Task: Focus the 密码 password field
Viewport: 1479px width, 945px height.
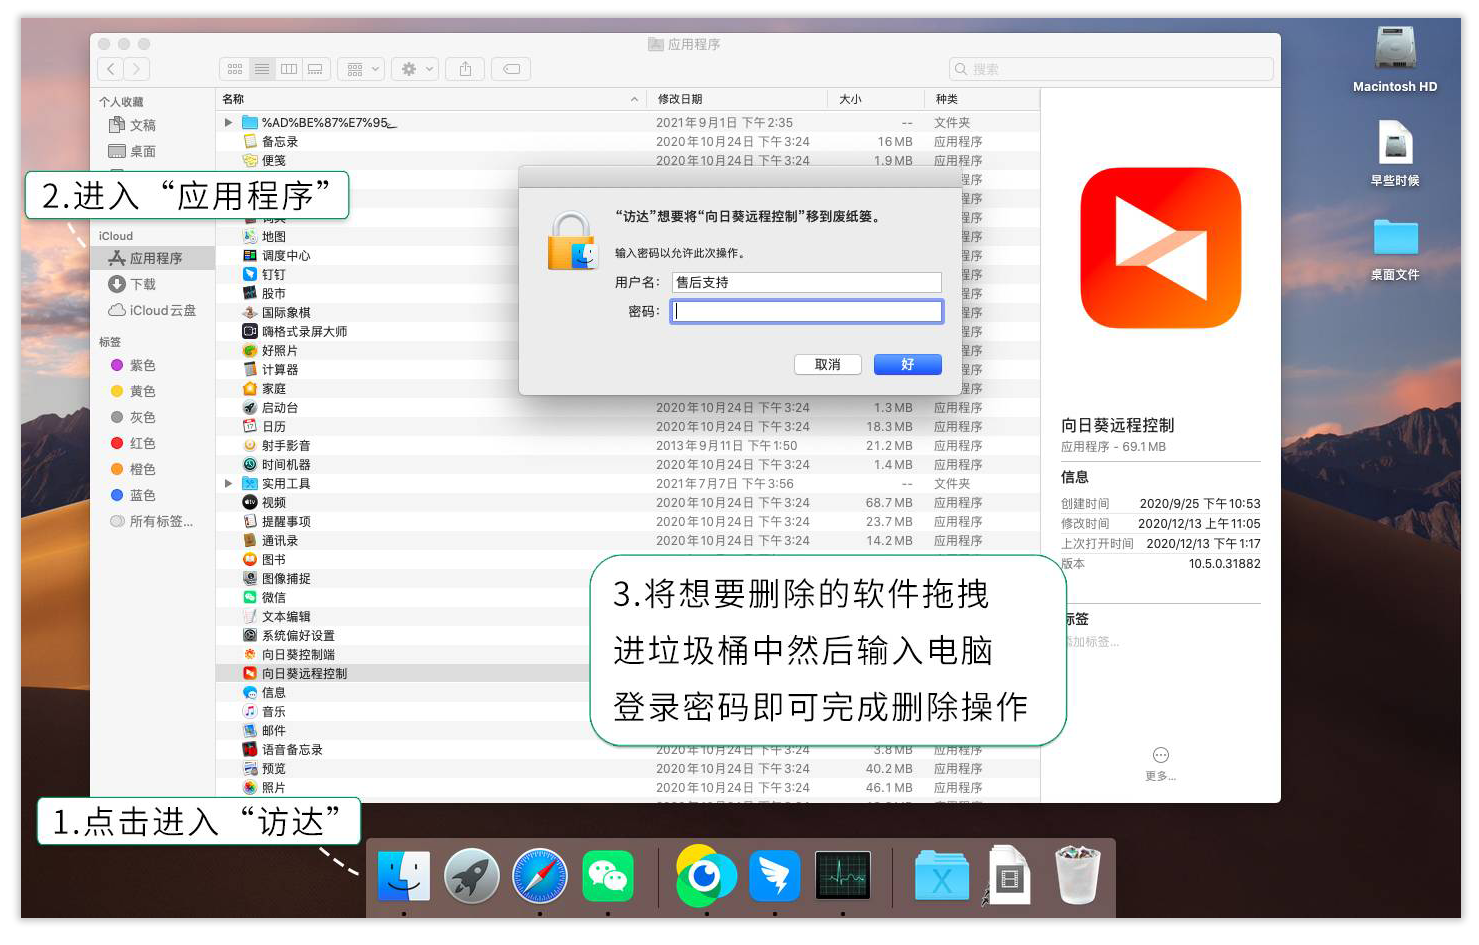Action: (x=806, y=311)
